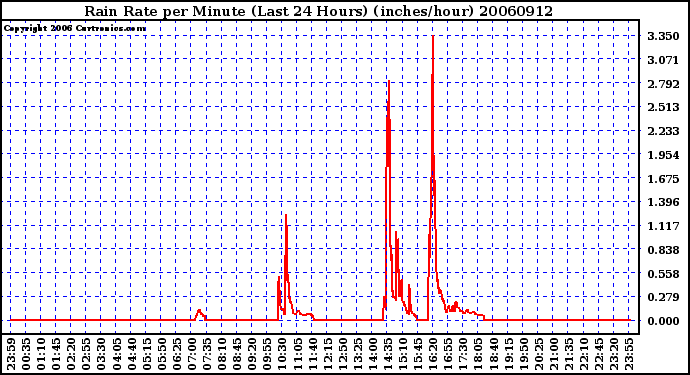Select the 2.233 y-axis label
This screenshot has height=375, width=690.
663,131
